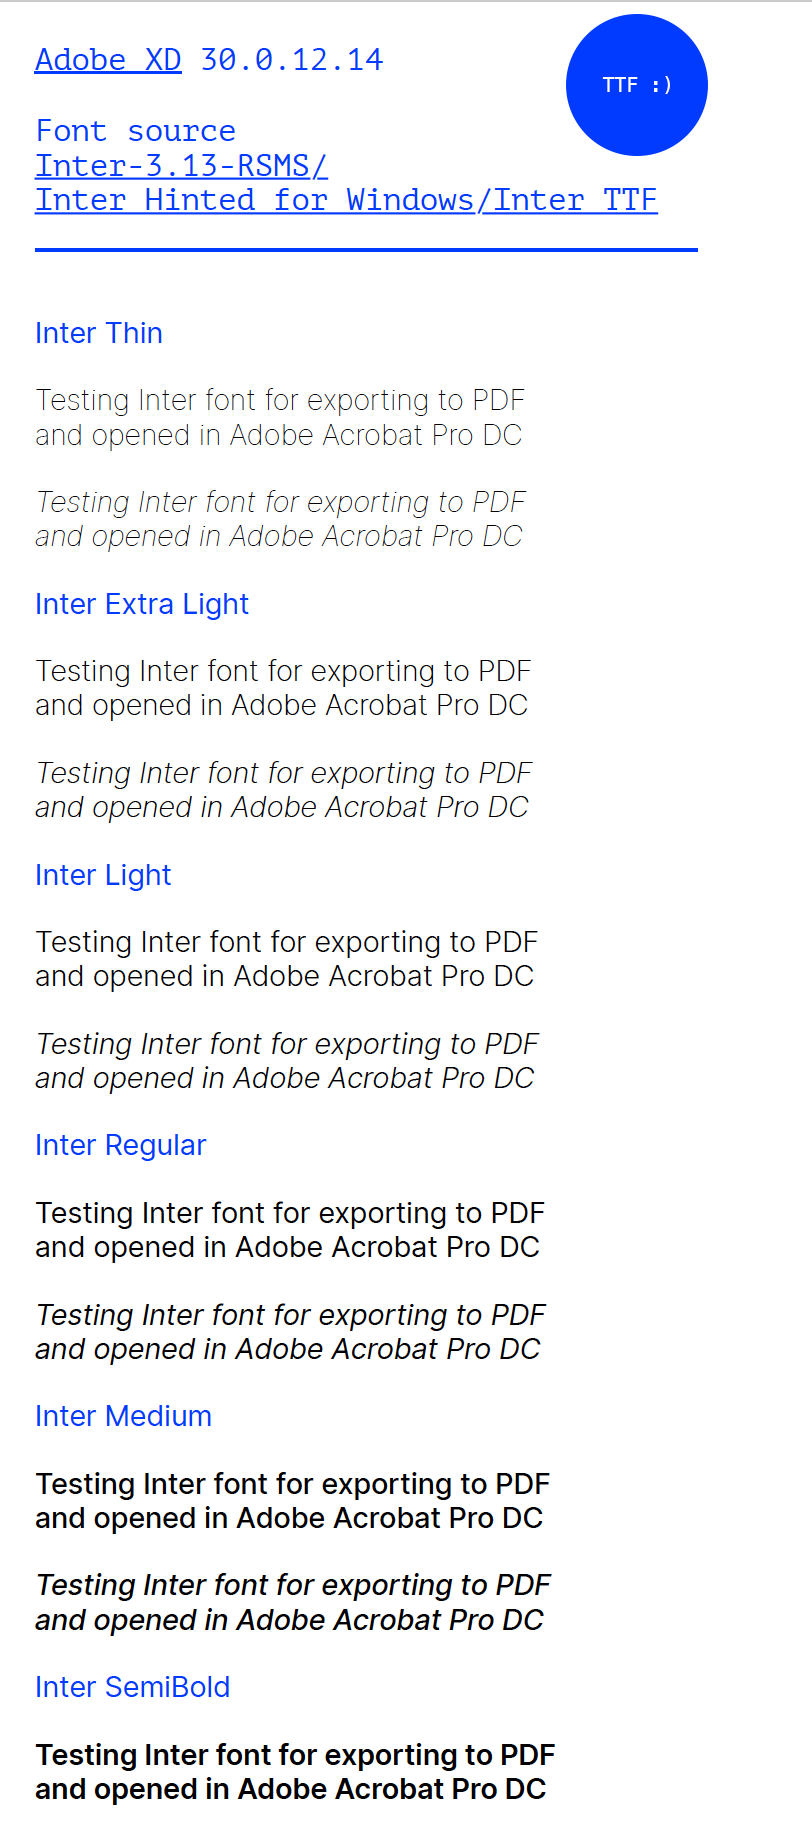Click the Inter Medium regular sample text
The height and width of the screenshot is (1822, 812).
tap(292, 1501)
